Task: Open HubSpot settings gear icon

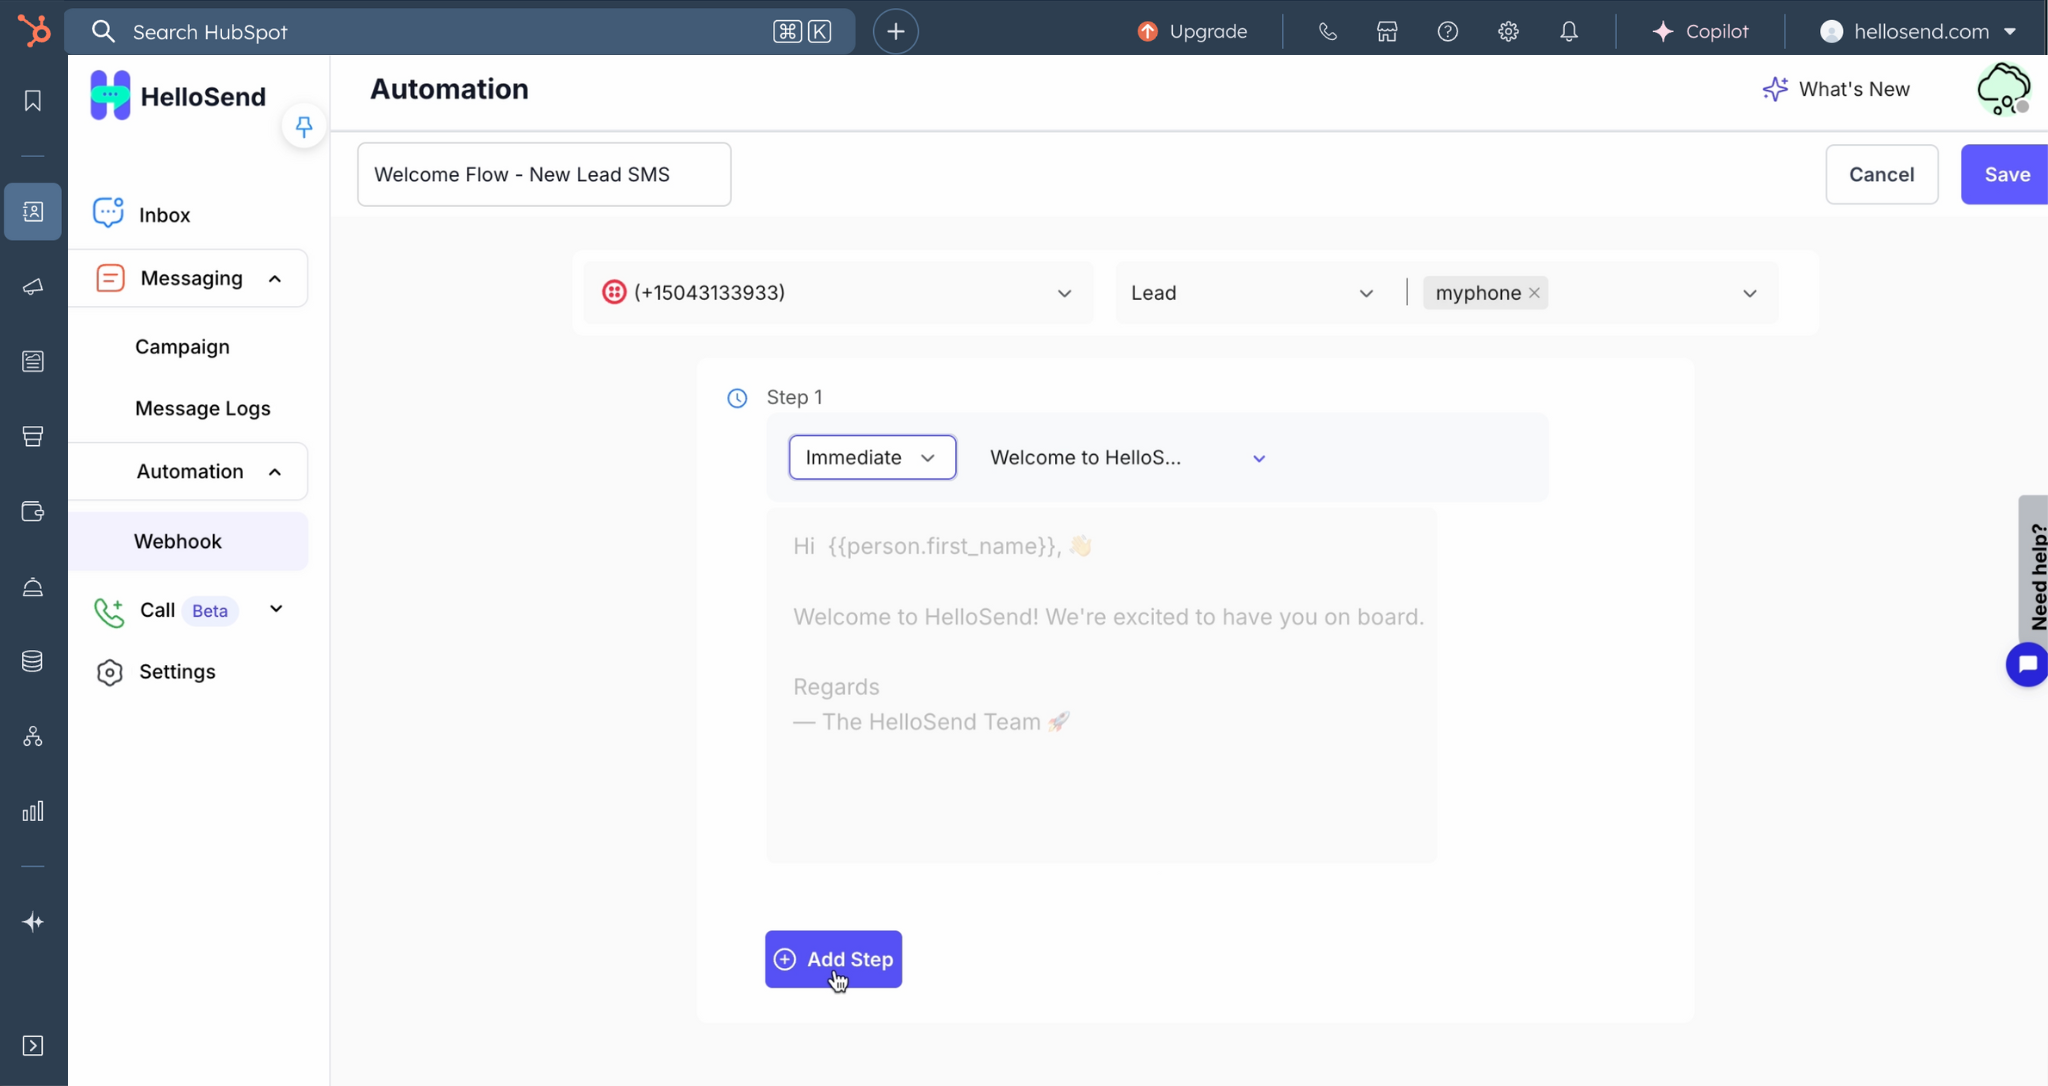Action: tap(1508, 31)
